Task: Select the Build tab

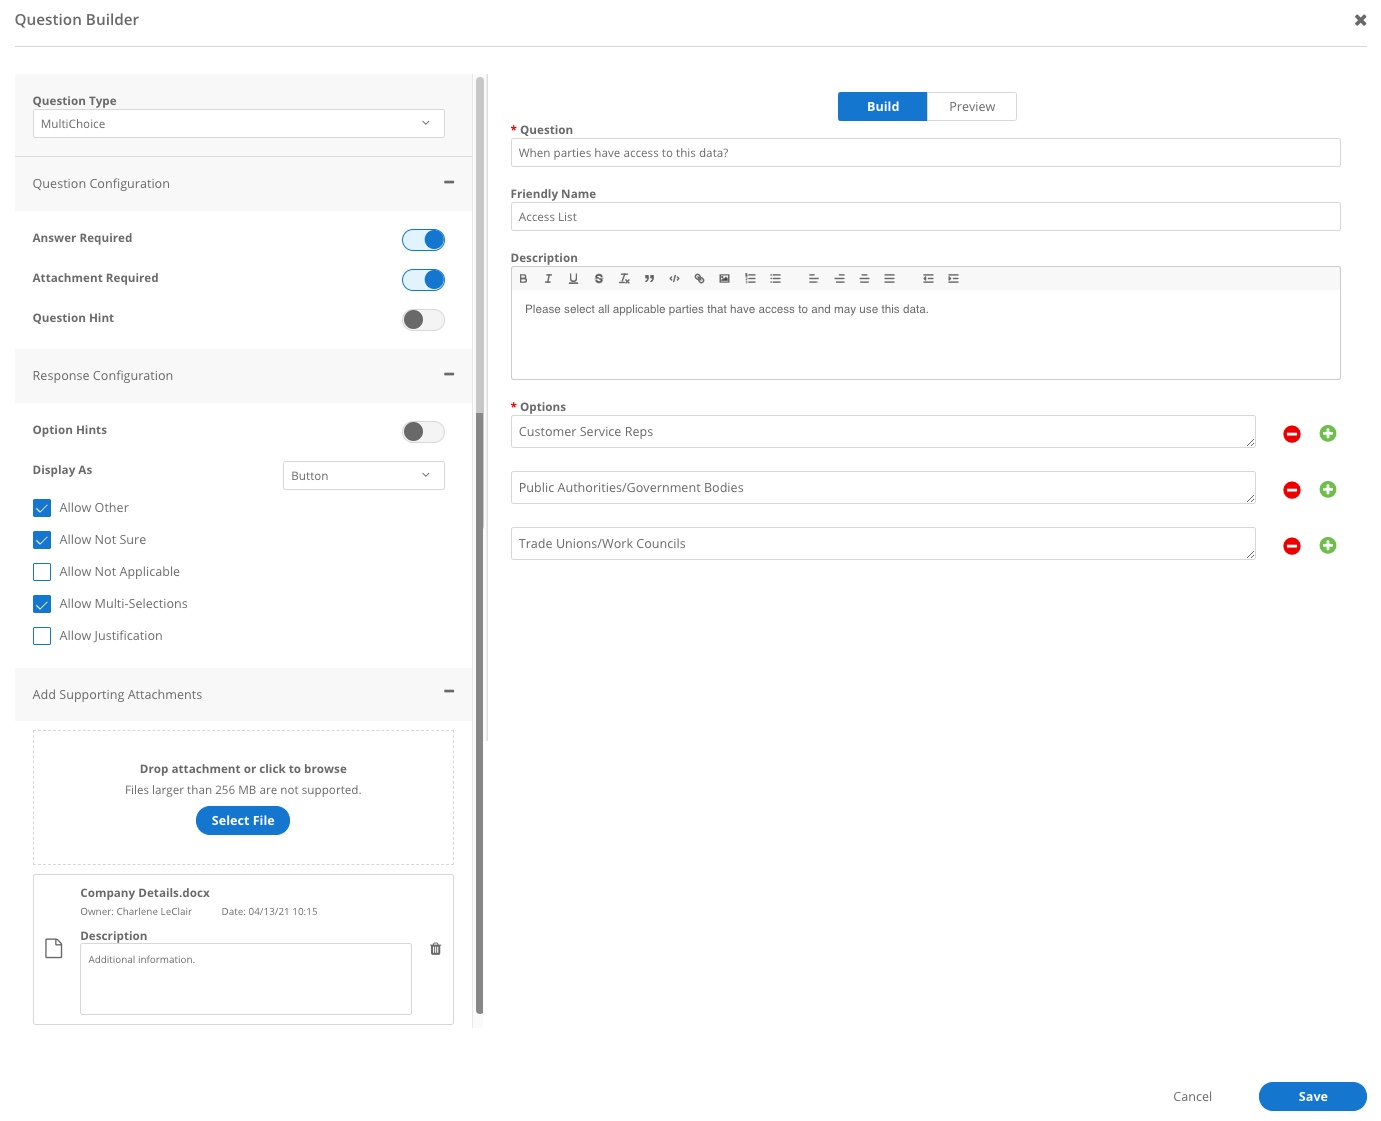Action: click(882, 106)
